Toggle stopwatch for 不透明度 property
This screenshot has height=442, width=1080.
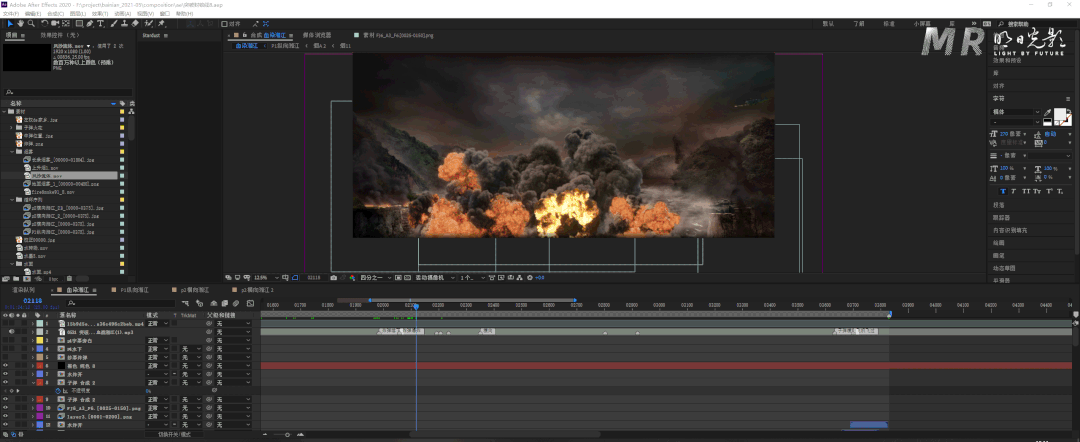[58, 390]
